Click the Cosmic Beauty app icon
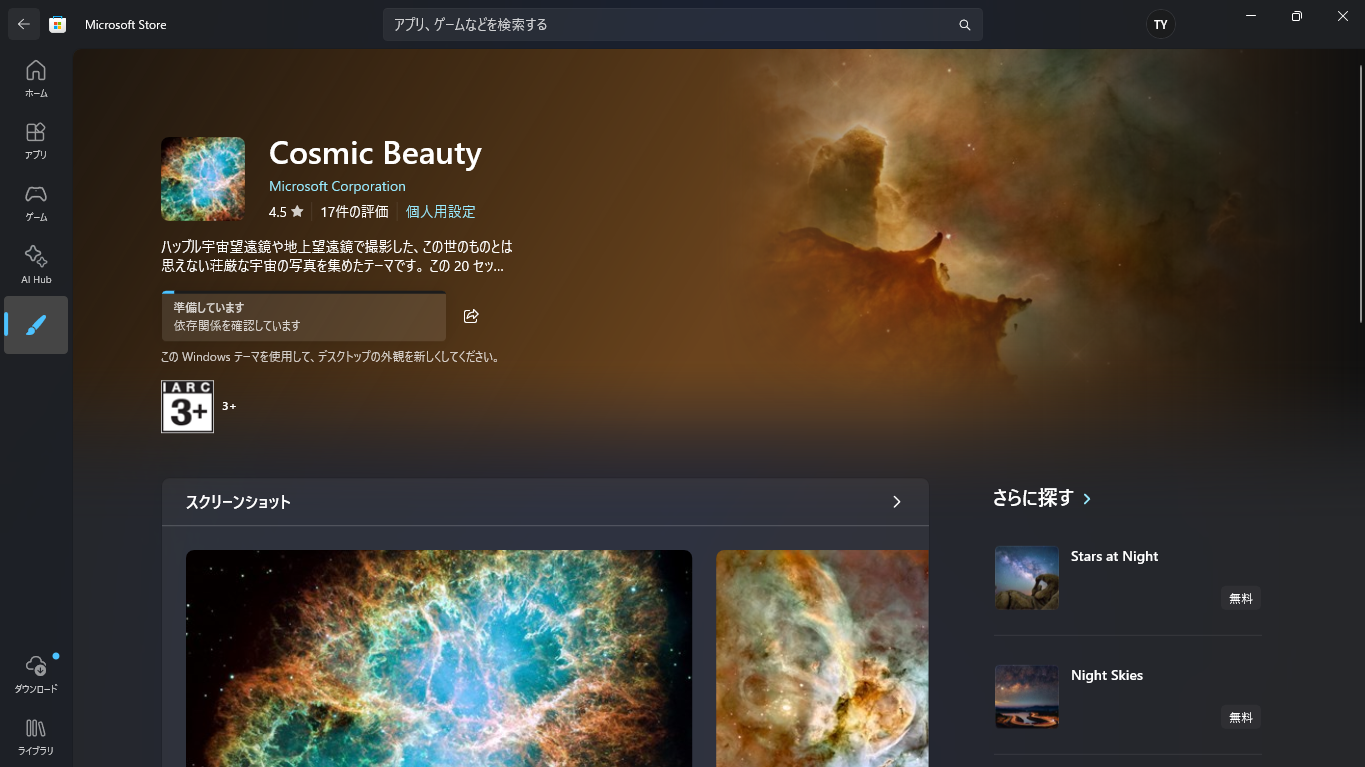The width and height of the screenshot is (1365, 767). [203, 179]
